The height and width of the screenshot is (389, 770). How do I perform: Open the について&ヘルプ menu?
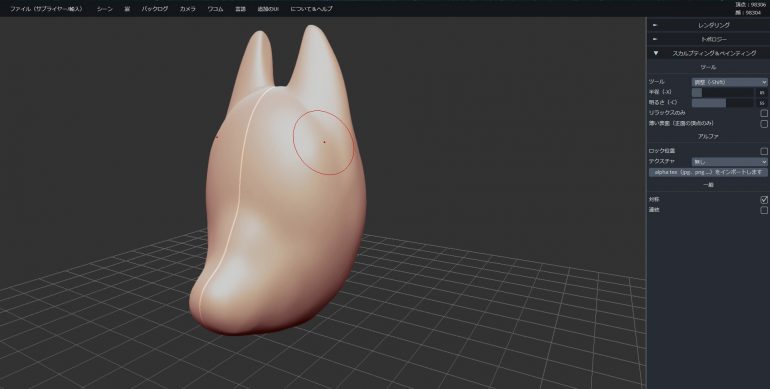point(311,9)
